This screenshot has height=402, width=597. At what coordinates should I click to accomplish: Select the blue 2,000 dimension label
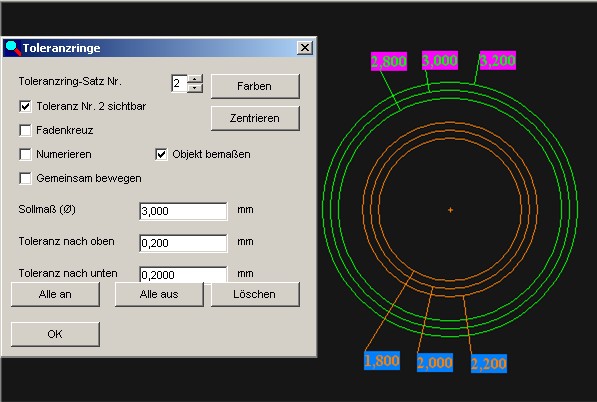[x=435, y=362]
